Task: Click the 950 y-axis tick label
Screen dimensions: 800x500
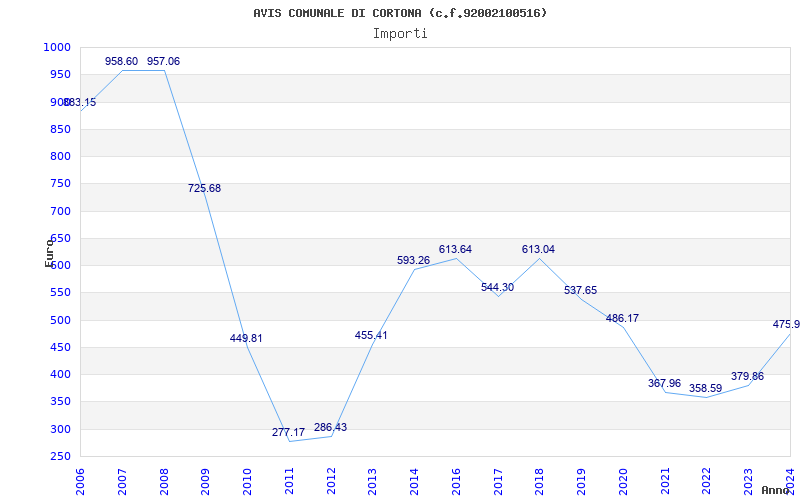Action: pyautogui.click(x=60, y=74)
